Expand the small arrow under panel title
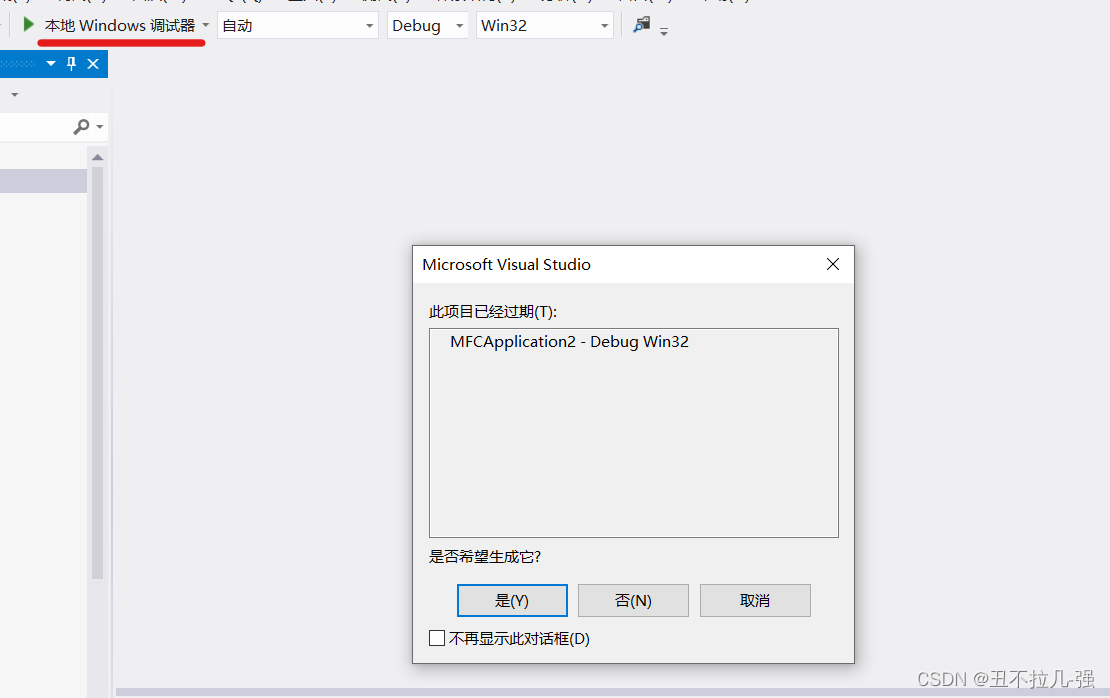This screenshot has height=698, width=1110. tap(14, 94)
